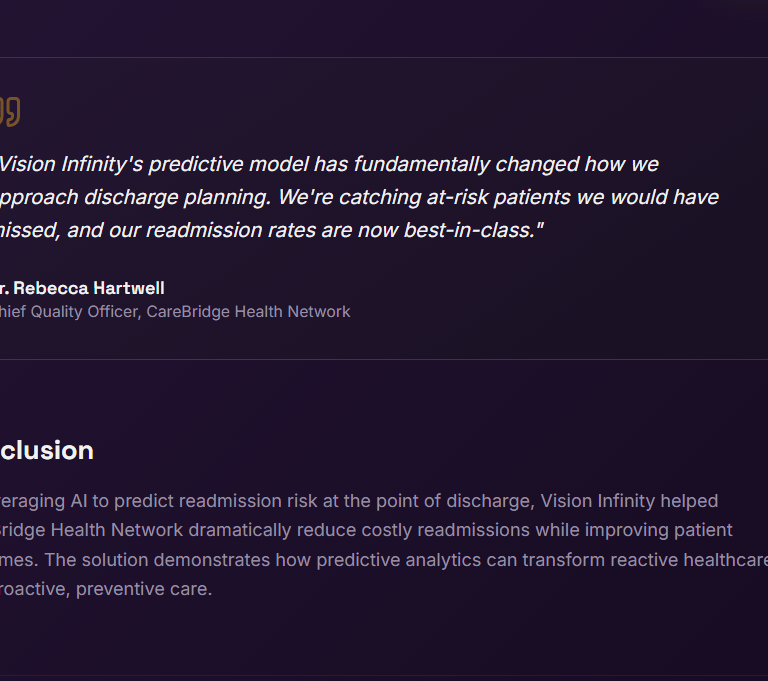Click the gold quotation mark icon
Image resolution: width=768 pixels, height=681 pixels.
coord(9,111)
